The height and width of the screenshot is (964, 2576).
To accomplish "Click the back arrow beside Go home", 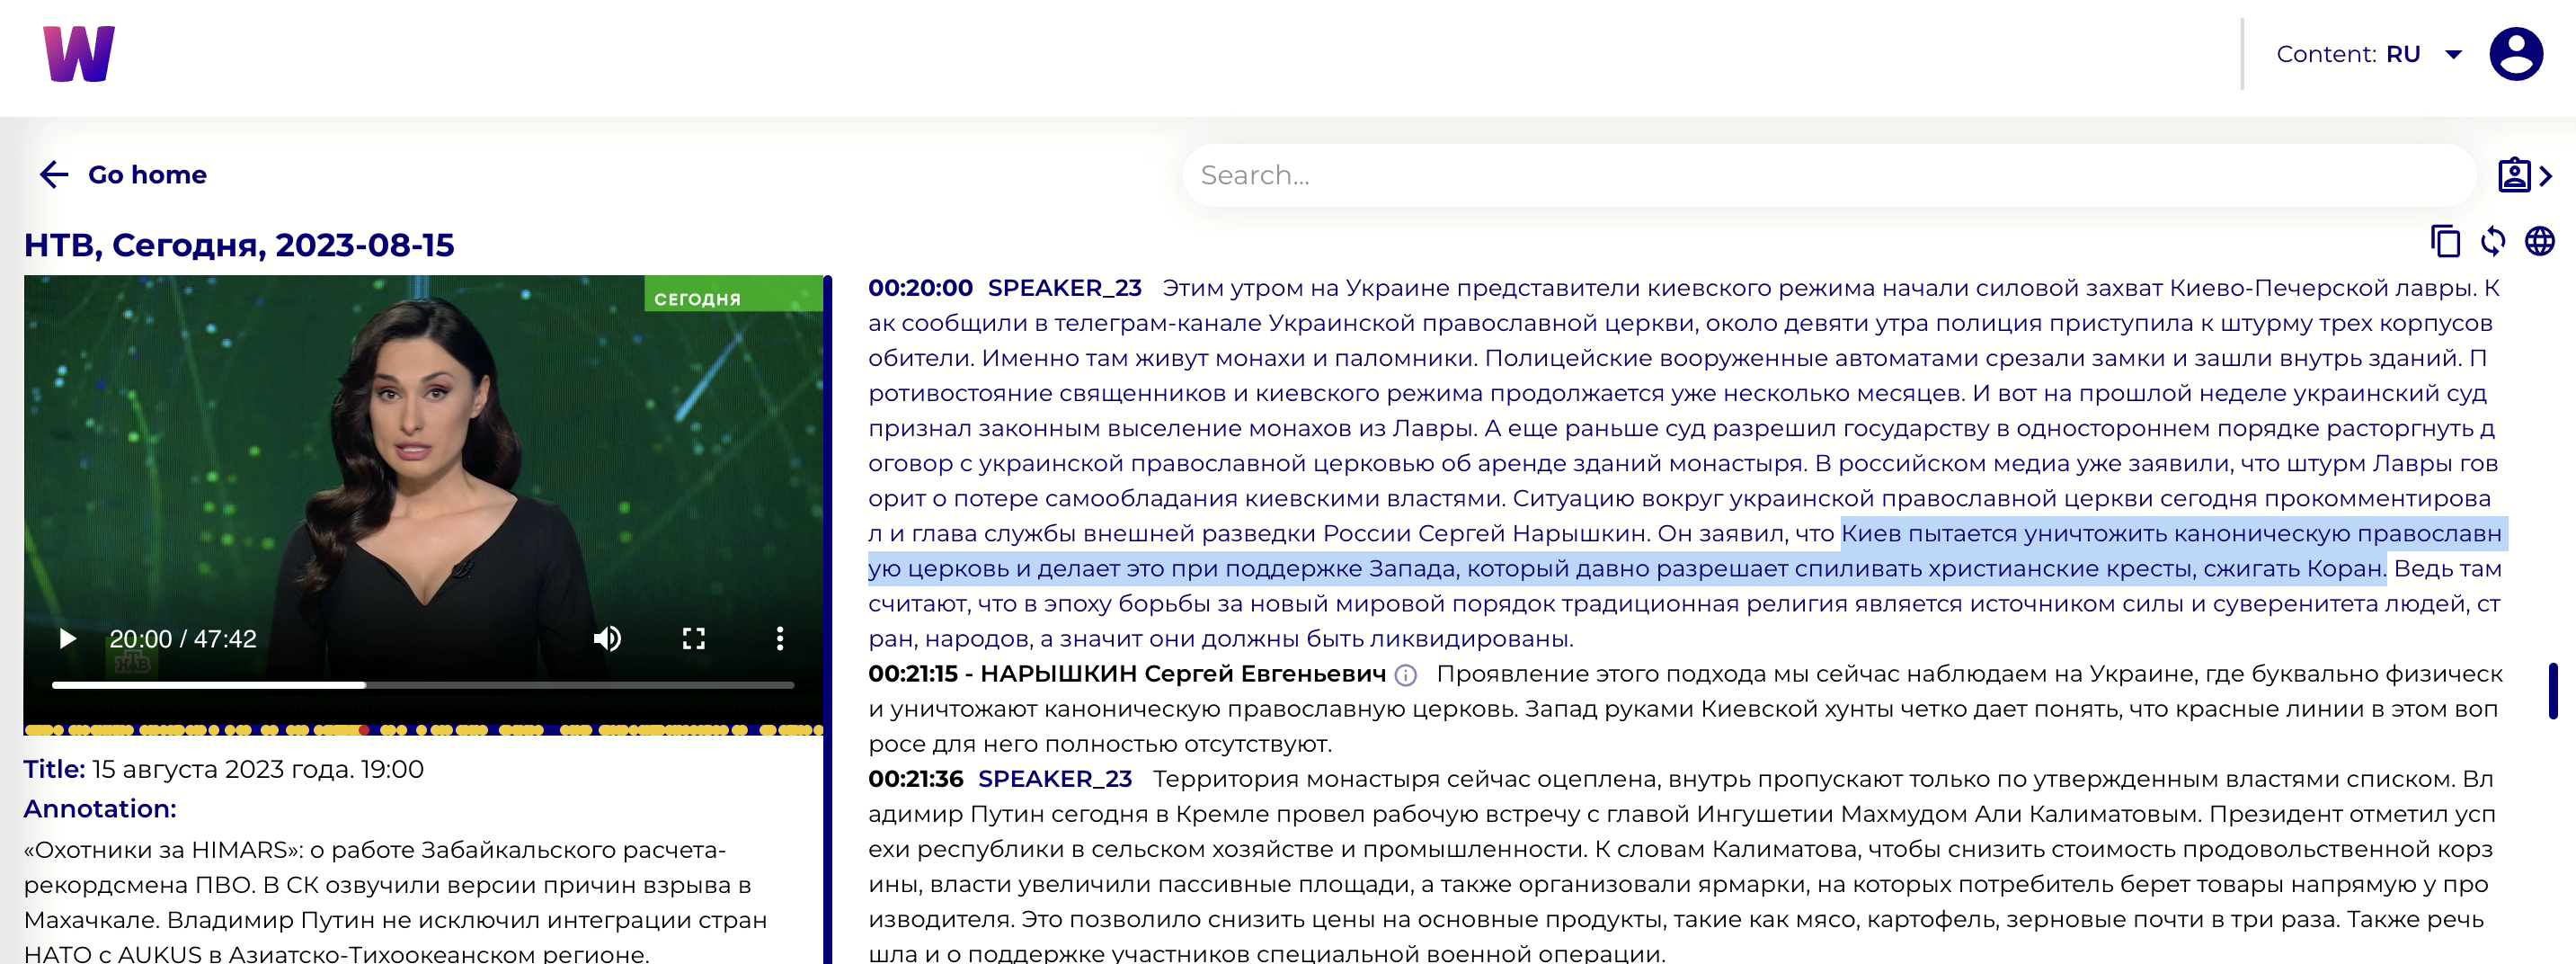I will 54,175.
